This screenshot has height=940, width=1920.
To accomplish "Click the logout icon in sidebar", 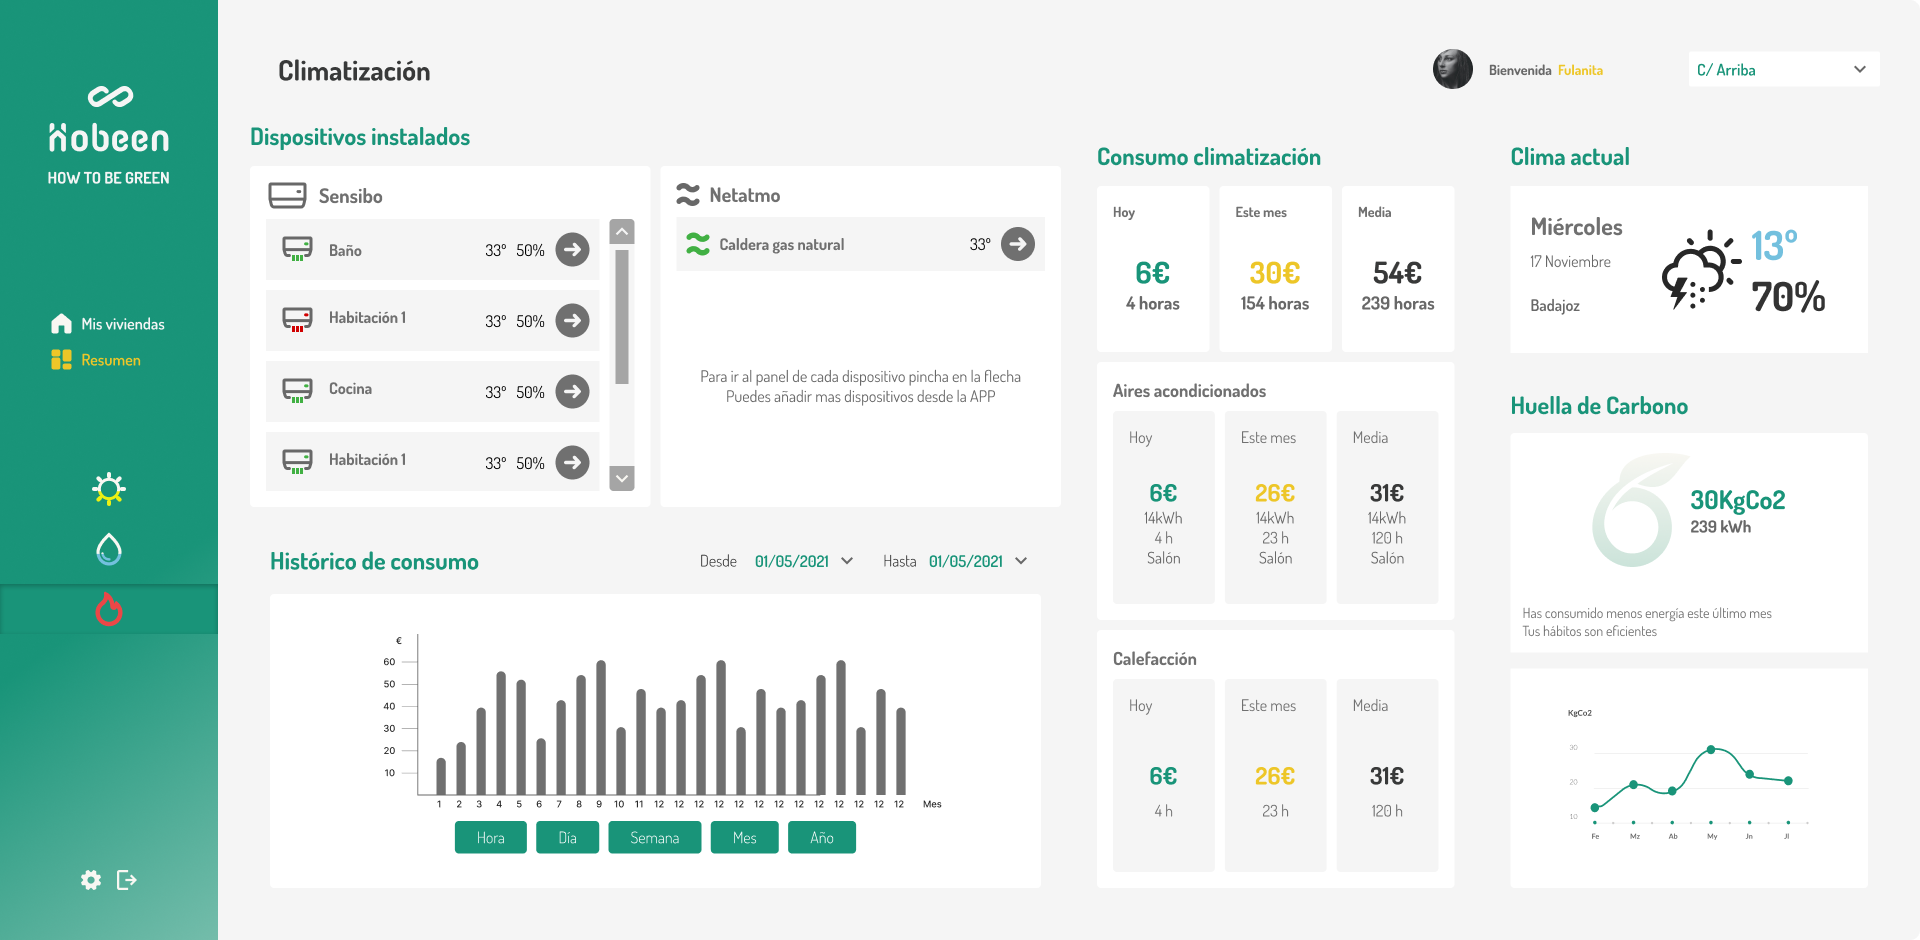I will coord(127,880).
